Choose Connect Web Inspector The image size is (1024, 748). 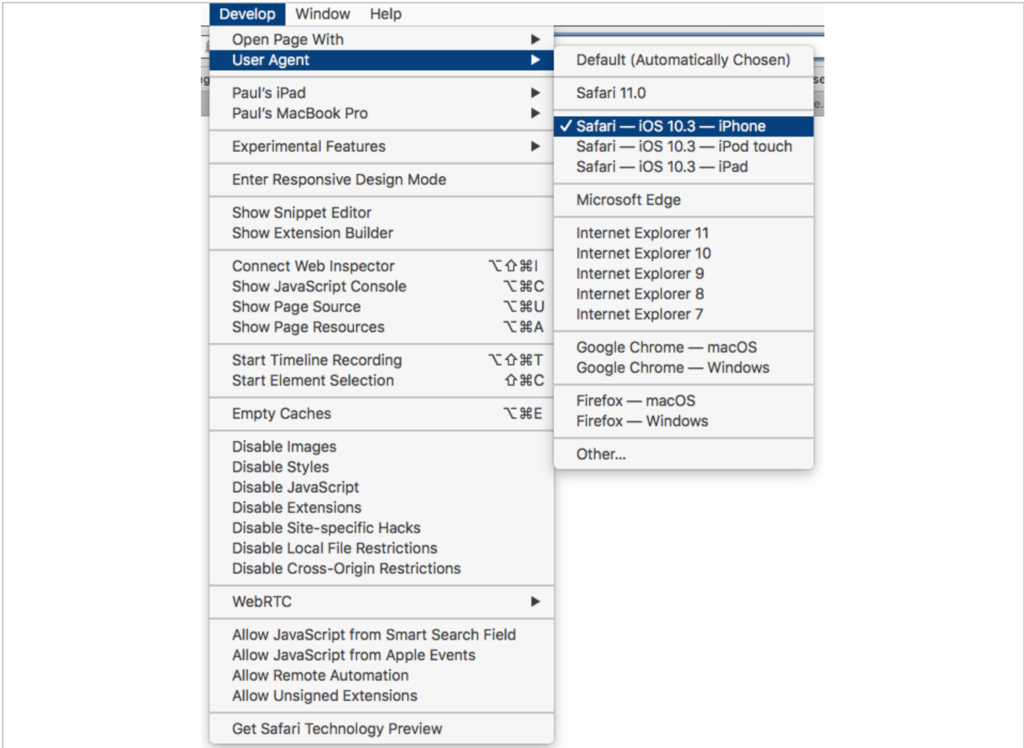pos(381,267)
